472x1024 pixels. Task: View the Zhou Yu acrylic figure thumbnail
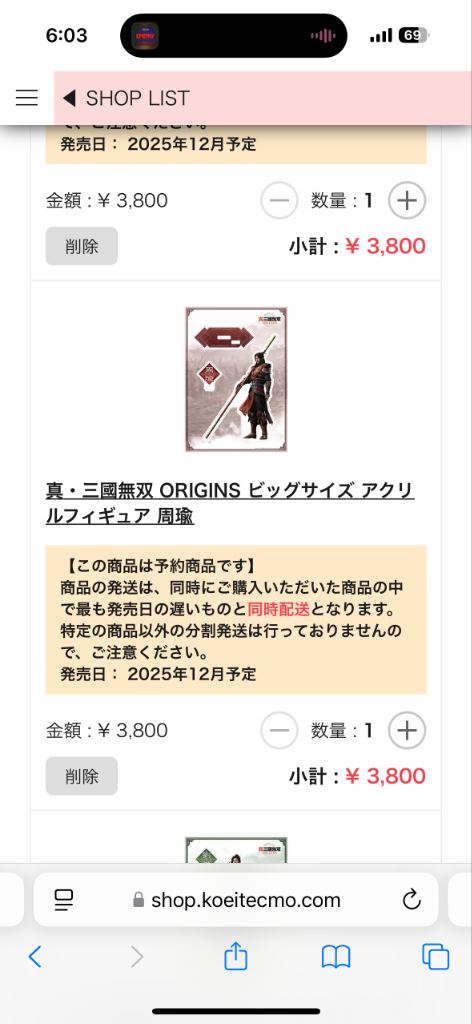point(236,379)
